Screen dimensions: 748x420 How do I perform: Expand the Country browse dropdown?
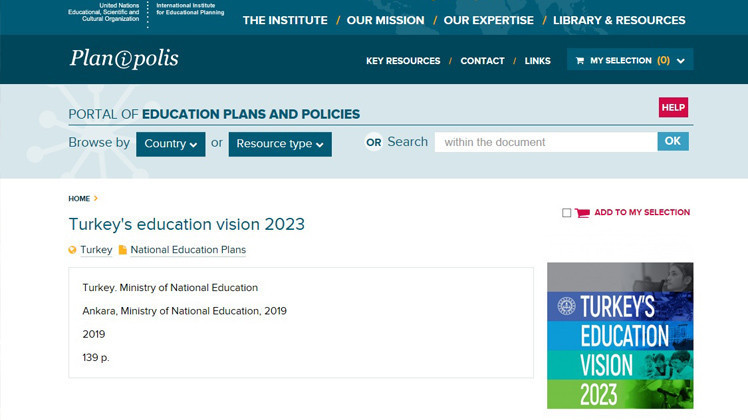point(170,144)
